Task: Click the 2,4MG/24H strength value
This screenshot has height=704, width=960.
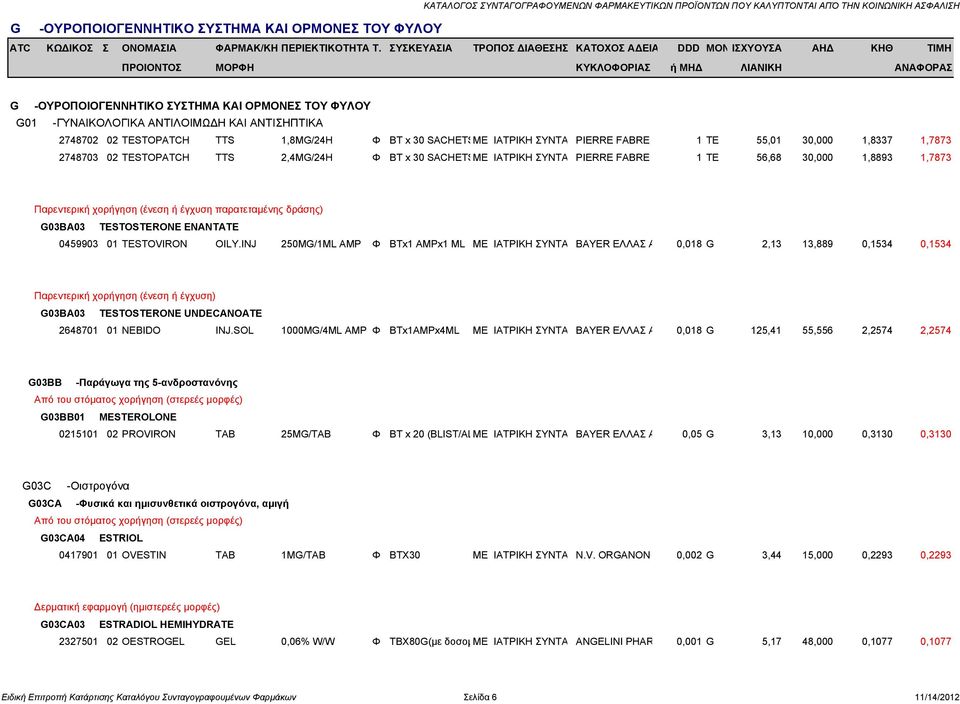Action: tap(307, 157)
